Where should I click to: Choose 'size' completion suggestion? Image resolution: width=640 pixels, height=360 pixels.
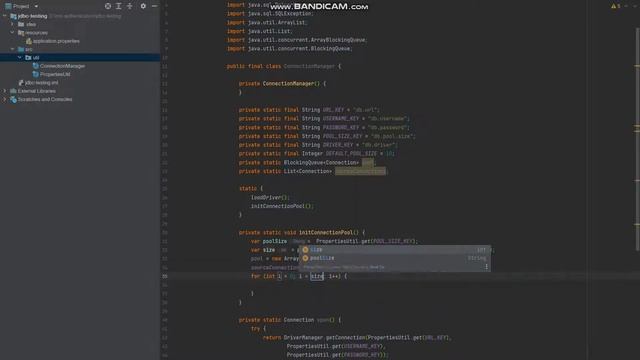coord(395,250)
